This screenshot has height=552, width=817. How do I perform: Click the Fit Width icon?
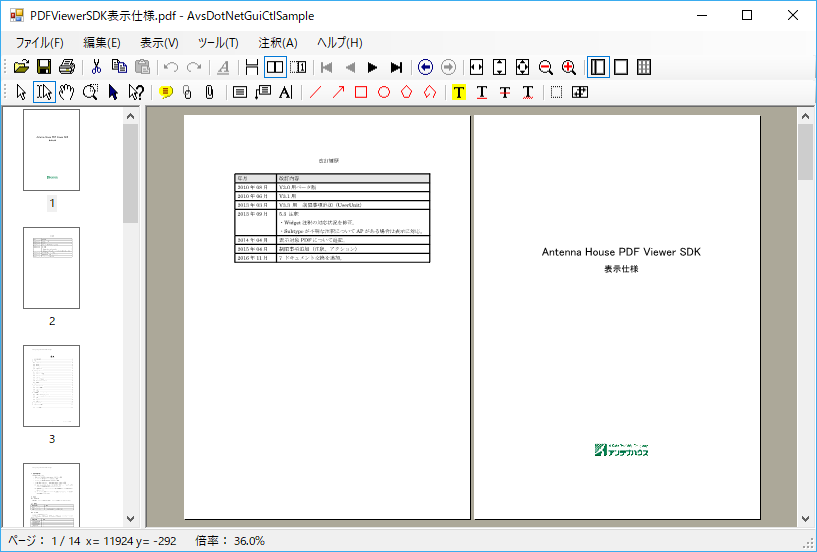coord(476,67)
